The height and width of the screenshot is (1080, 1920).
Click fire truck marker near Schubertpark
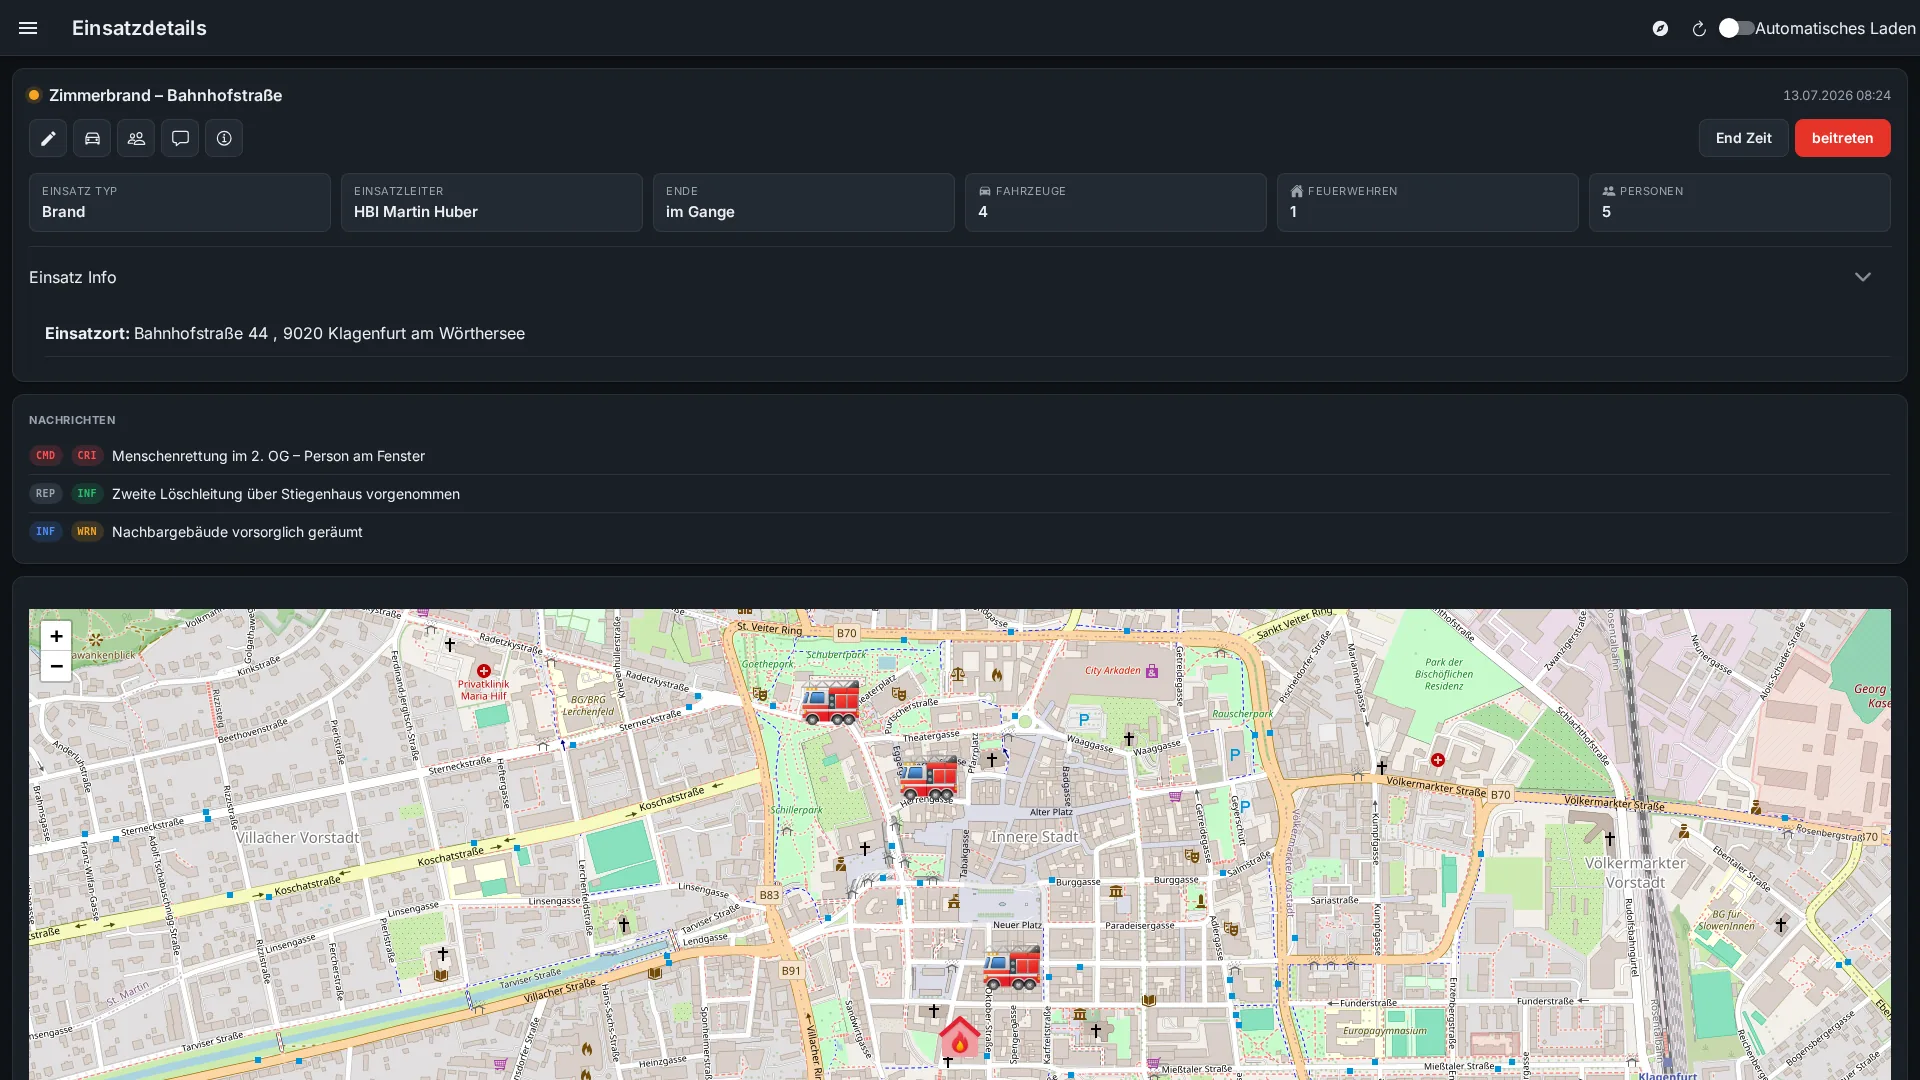pyautogui.click(x=830, y=702)
